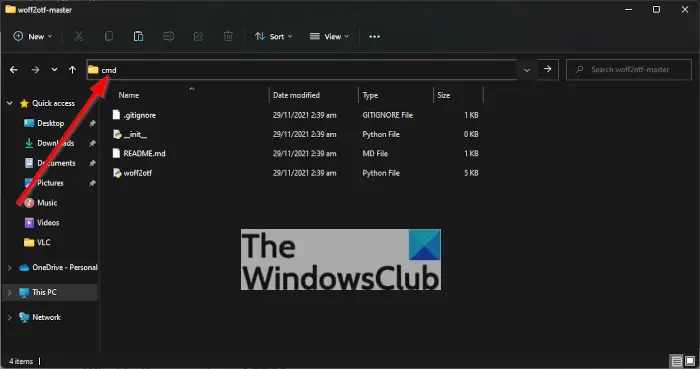The height and width of the screenshot is (369, 700).
Task: Click the .gitignore file icon
Action: [x=117, y=115]
